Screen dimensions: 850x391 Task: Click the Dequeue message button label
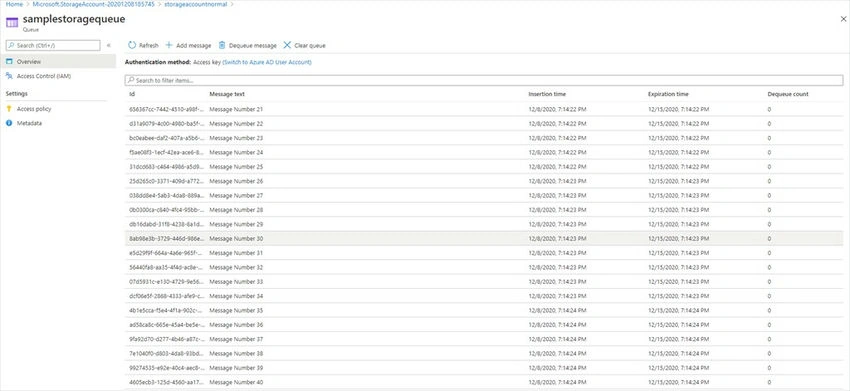point(253,46)
